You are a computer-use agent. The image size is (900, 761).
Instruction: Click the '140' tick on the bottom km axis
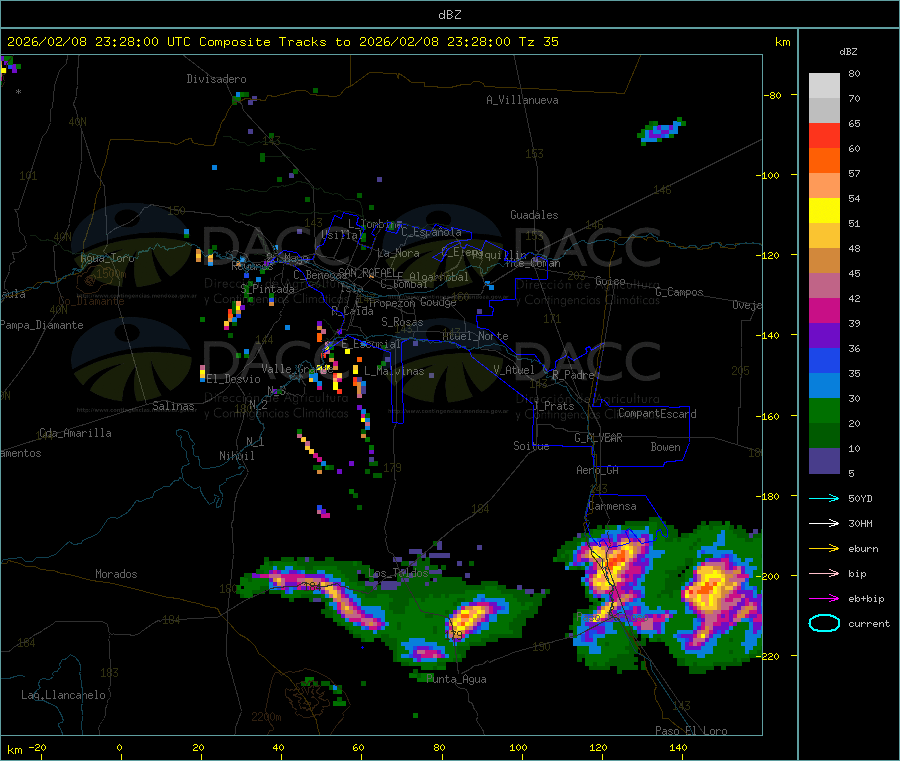678,747
